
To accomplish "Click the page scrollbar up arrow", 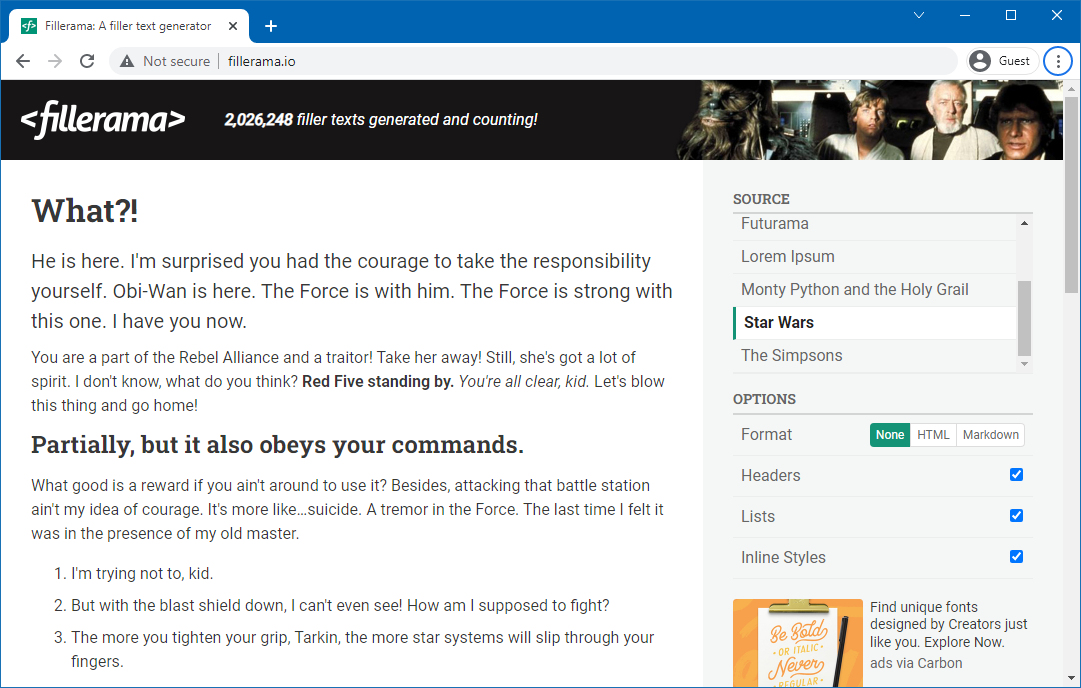I will 1071,88.
